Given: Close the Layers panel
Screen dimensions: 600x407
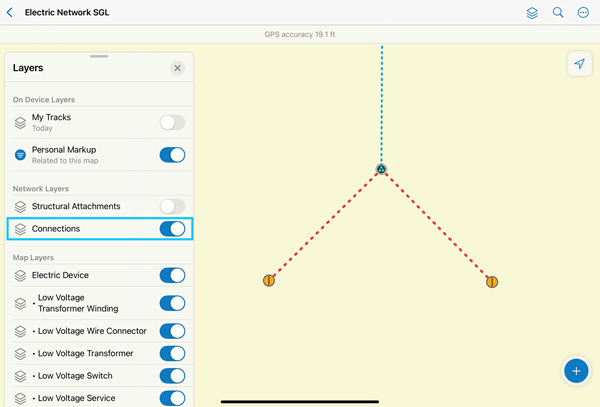Looking at the screenshot, I should click(x=177, y=68).
